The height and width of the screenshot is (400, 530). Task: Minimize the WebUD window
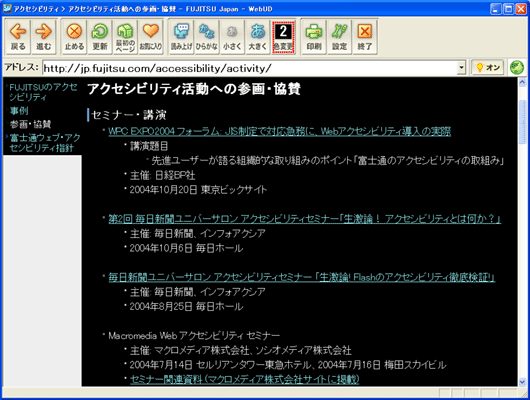[496, 9]
